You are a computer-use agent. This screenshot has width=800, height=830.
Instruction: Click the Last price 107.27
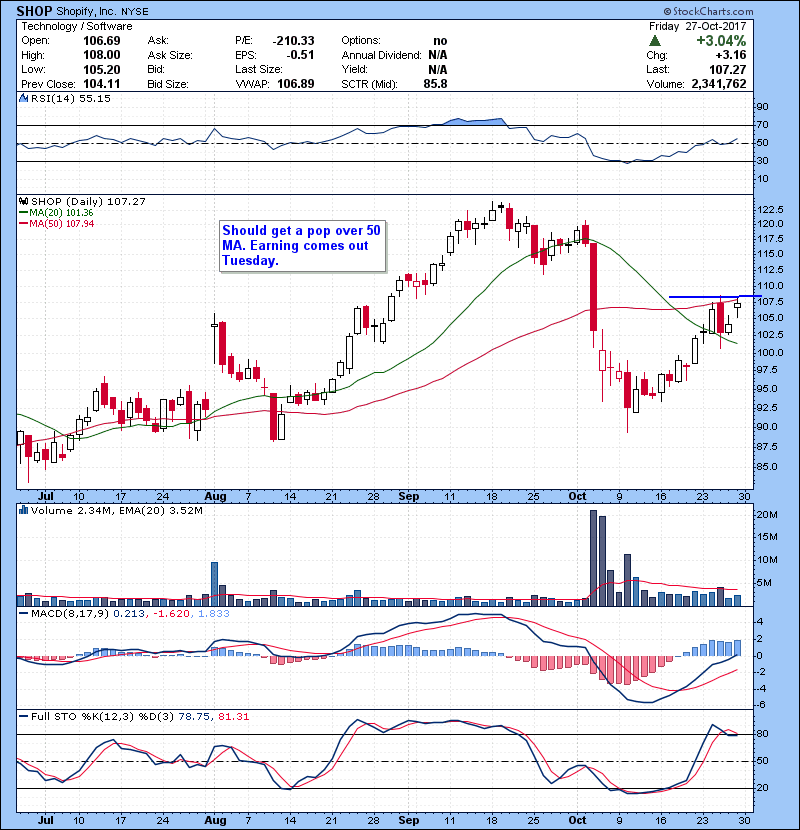pos(728,69)
